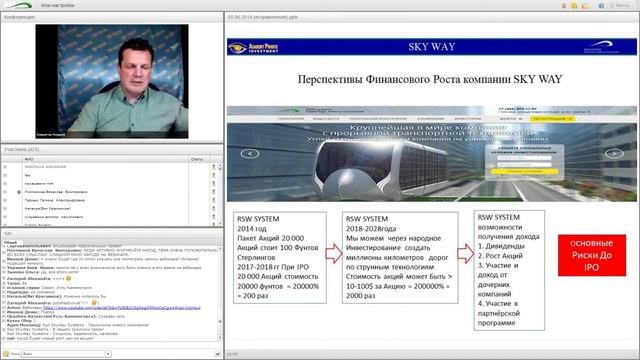The height and width of the screenshot is (360, 640).
Task: Click the "RSW SYSTEM 2014 год" text box
Action: (x=280, y=258)
